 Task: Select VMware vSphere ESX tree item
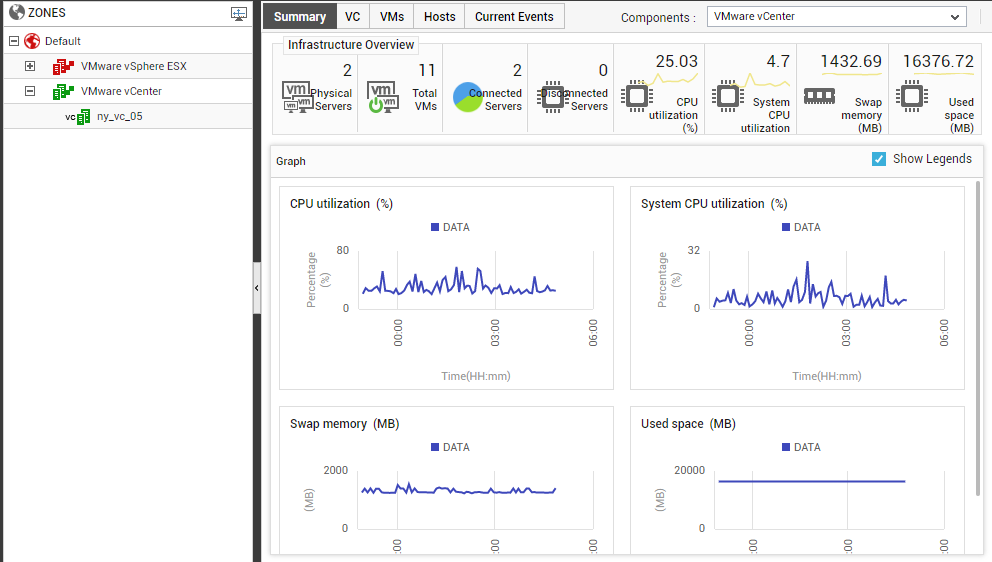click(133, 66)
